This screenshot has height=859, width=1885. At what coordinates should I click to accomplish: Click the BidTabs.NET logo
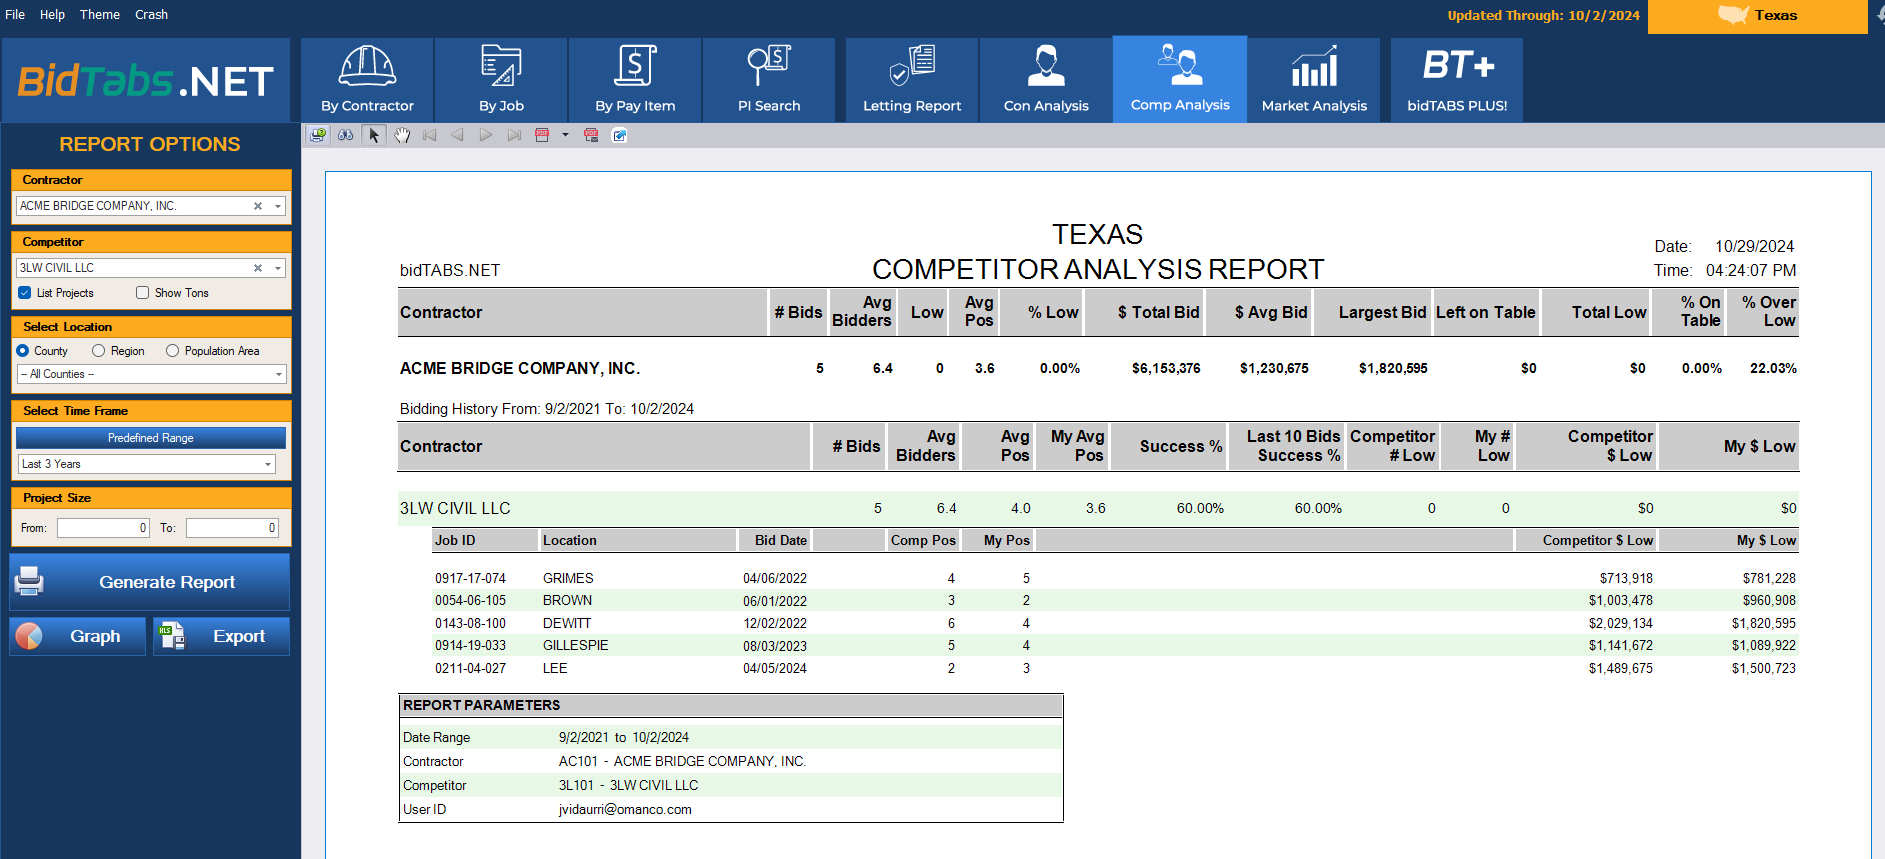click(146, 81)
